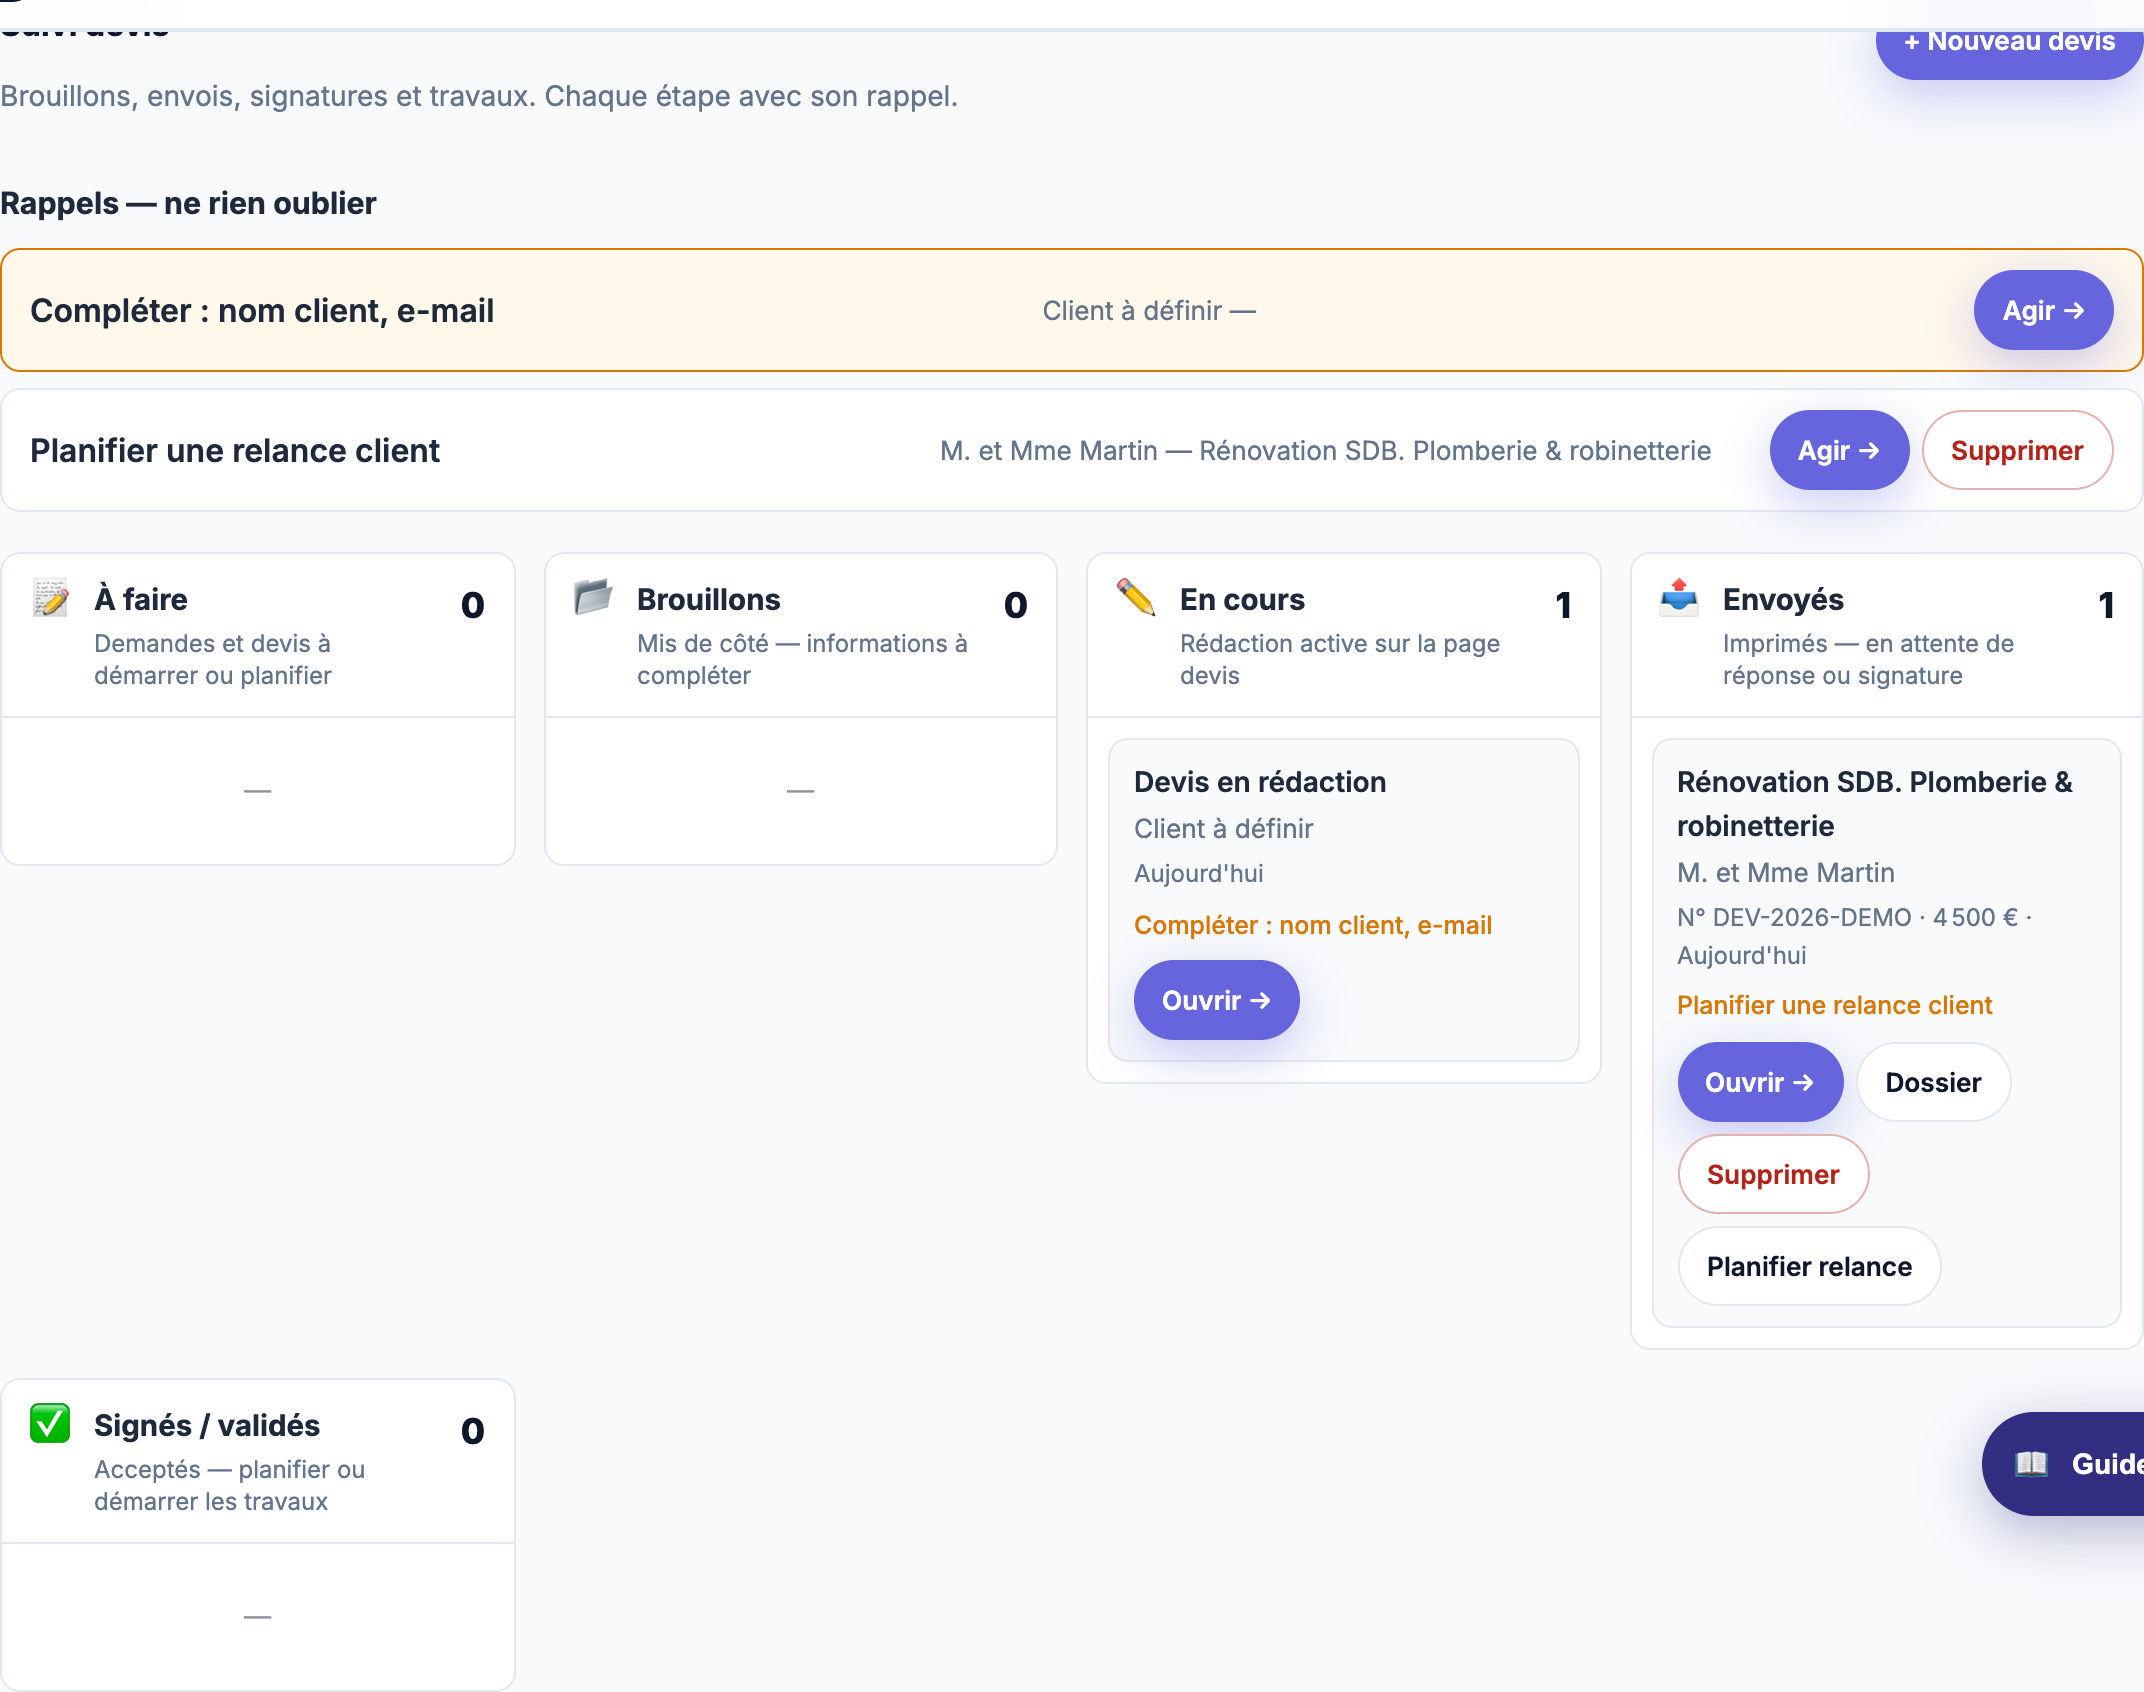Screen dimensions: 2144x1692
Task: Click the Compléter : nom client, e-mail reminder title
Action: click(262, 311)
